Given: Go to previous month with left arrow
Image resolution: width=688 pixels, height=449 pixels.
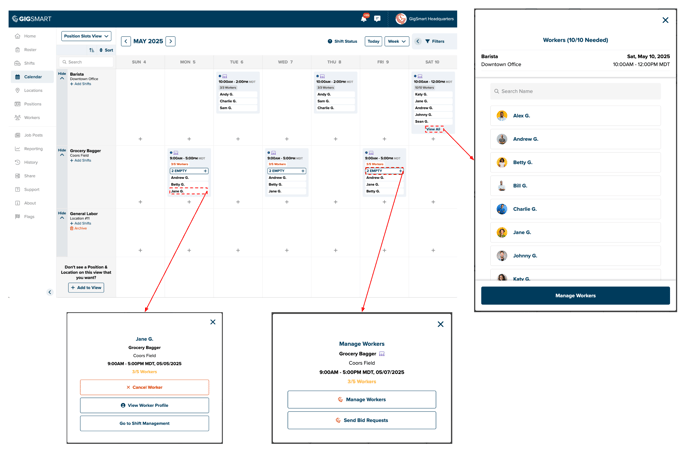Looking at the screenshot, I should [126, 41].
